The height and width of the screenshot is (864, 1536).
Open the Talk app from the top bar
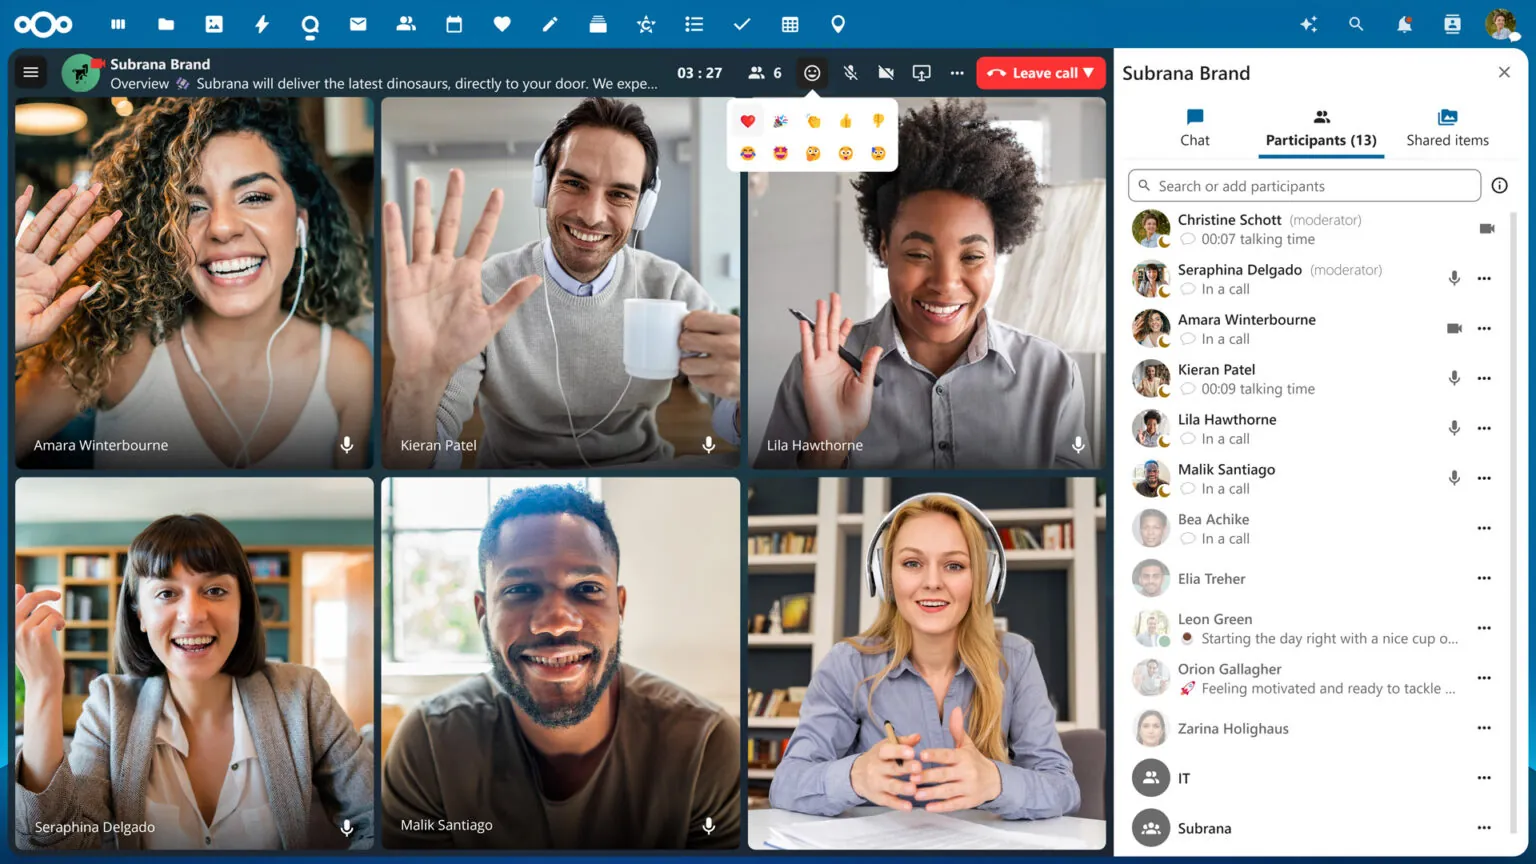tap(310, 24)
